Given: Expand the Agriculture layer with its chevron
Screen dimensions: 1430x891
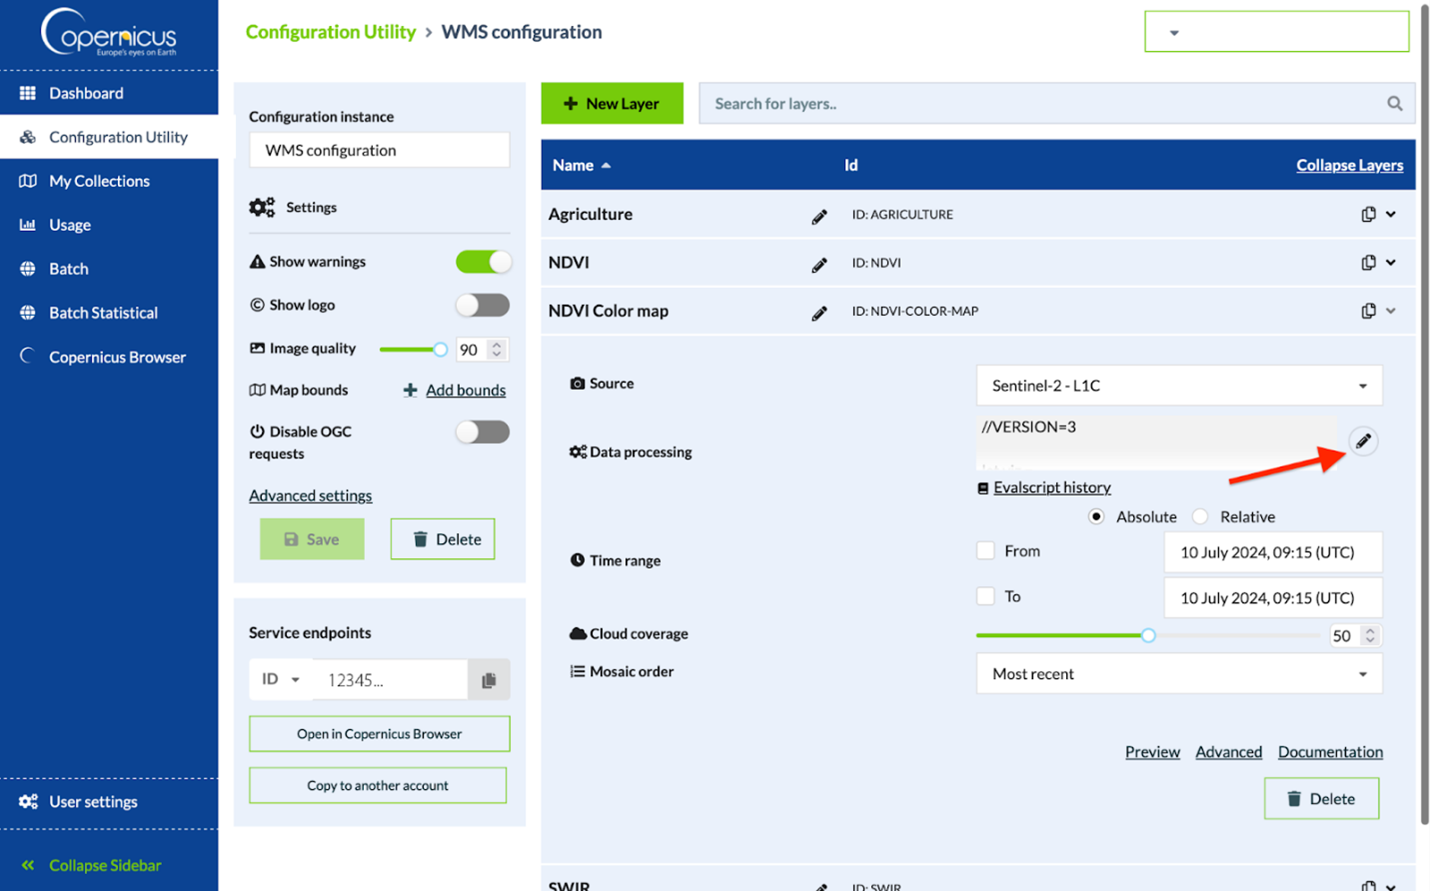Looking at the screenshot, I should click(x=1391, y=214).
